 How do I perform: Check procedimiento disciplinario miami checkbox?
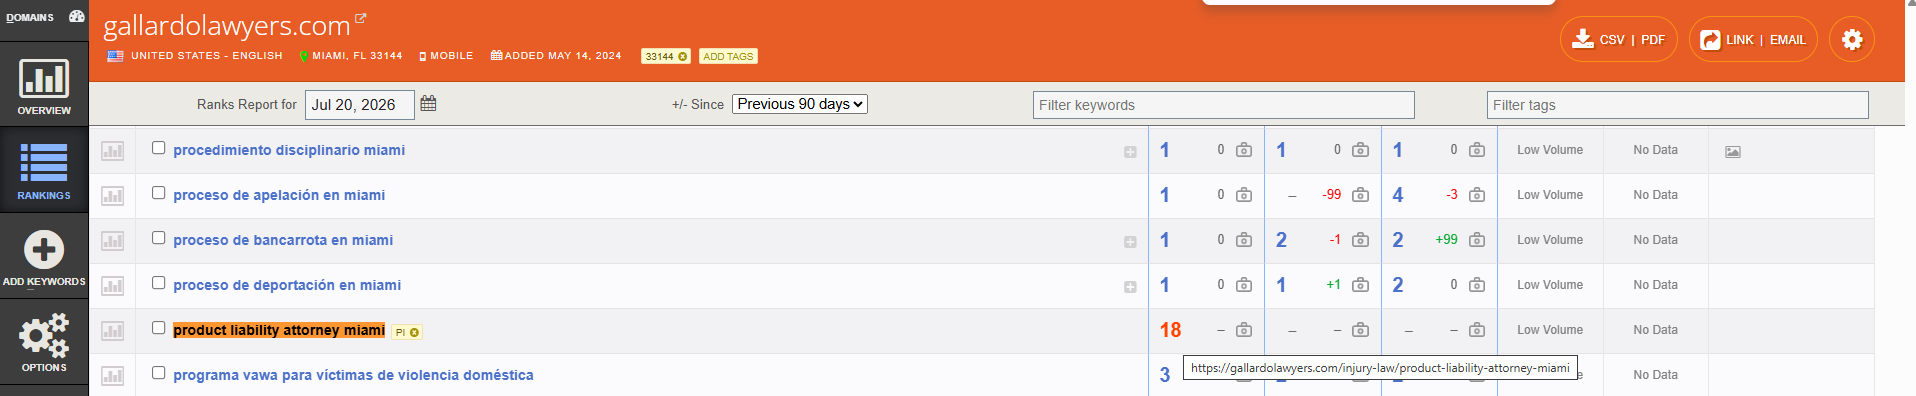coord(158,148)
